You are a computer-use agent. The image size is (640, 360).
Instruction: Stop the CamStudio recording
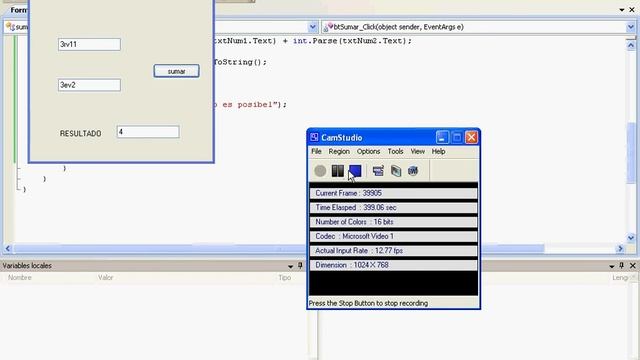(355, 171)
